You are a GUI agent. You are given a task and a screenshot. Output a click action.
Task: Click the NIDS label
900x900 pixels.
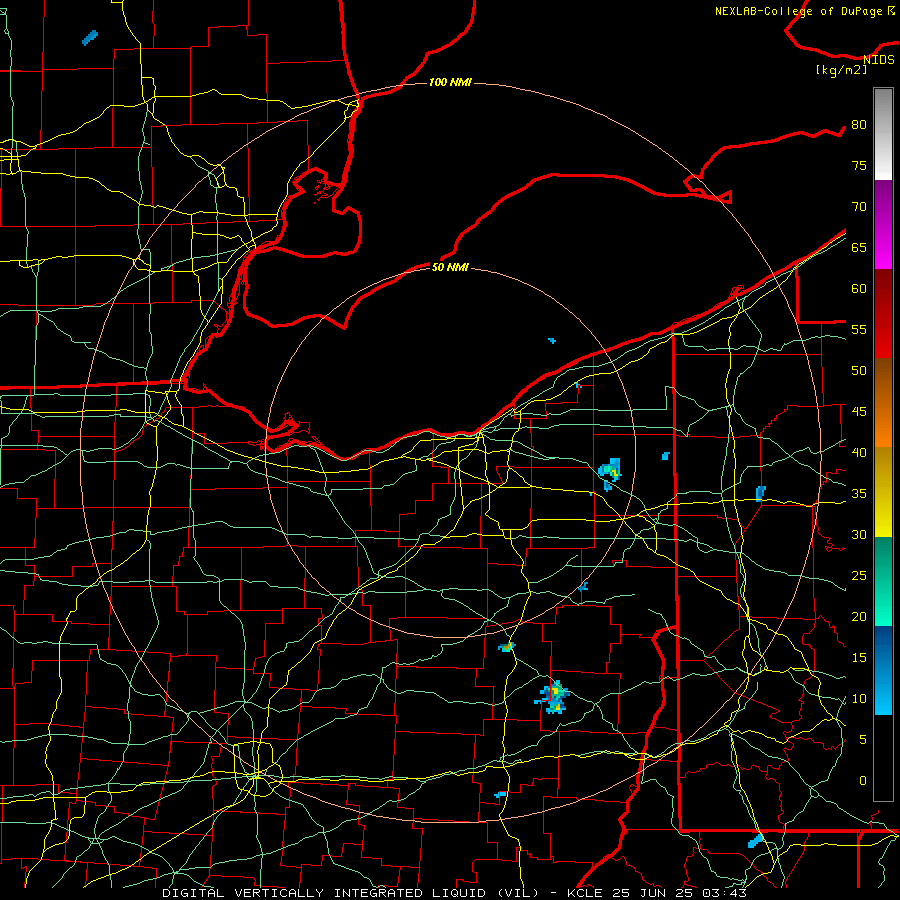pos(878,59)
